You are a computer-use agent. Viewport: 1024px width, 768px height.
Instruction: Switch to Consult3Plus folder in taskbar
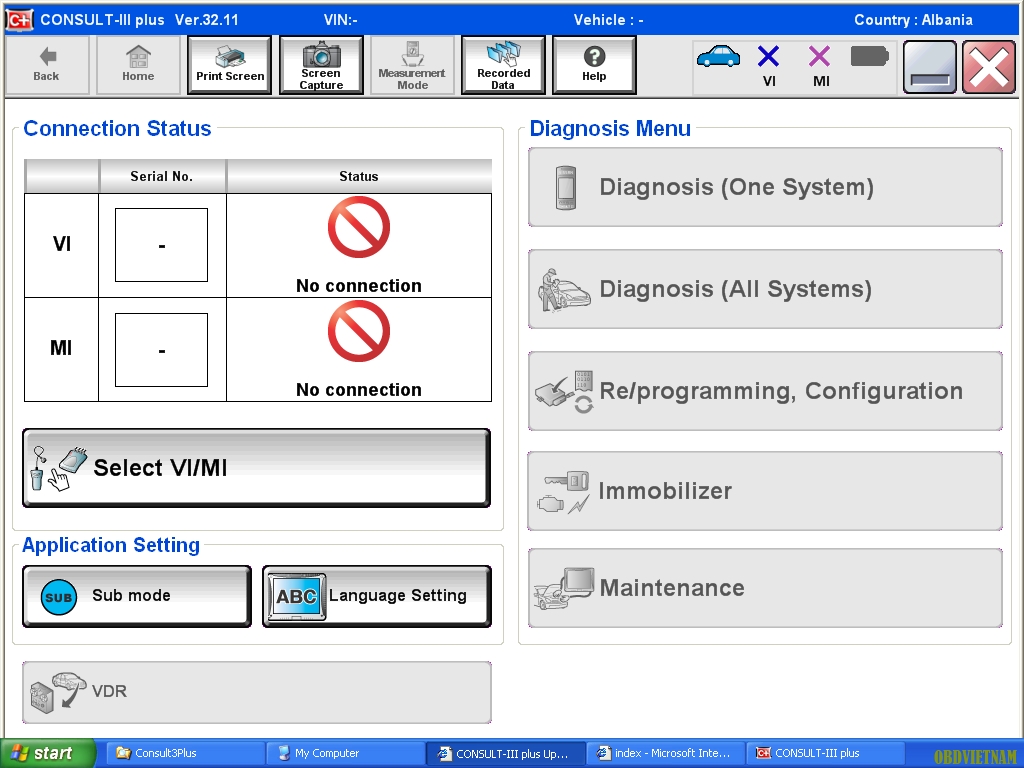click(x=185, y=753)
